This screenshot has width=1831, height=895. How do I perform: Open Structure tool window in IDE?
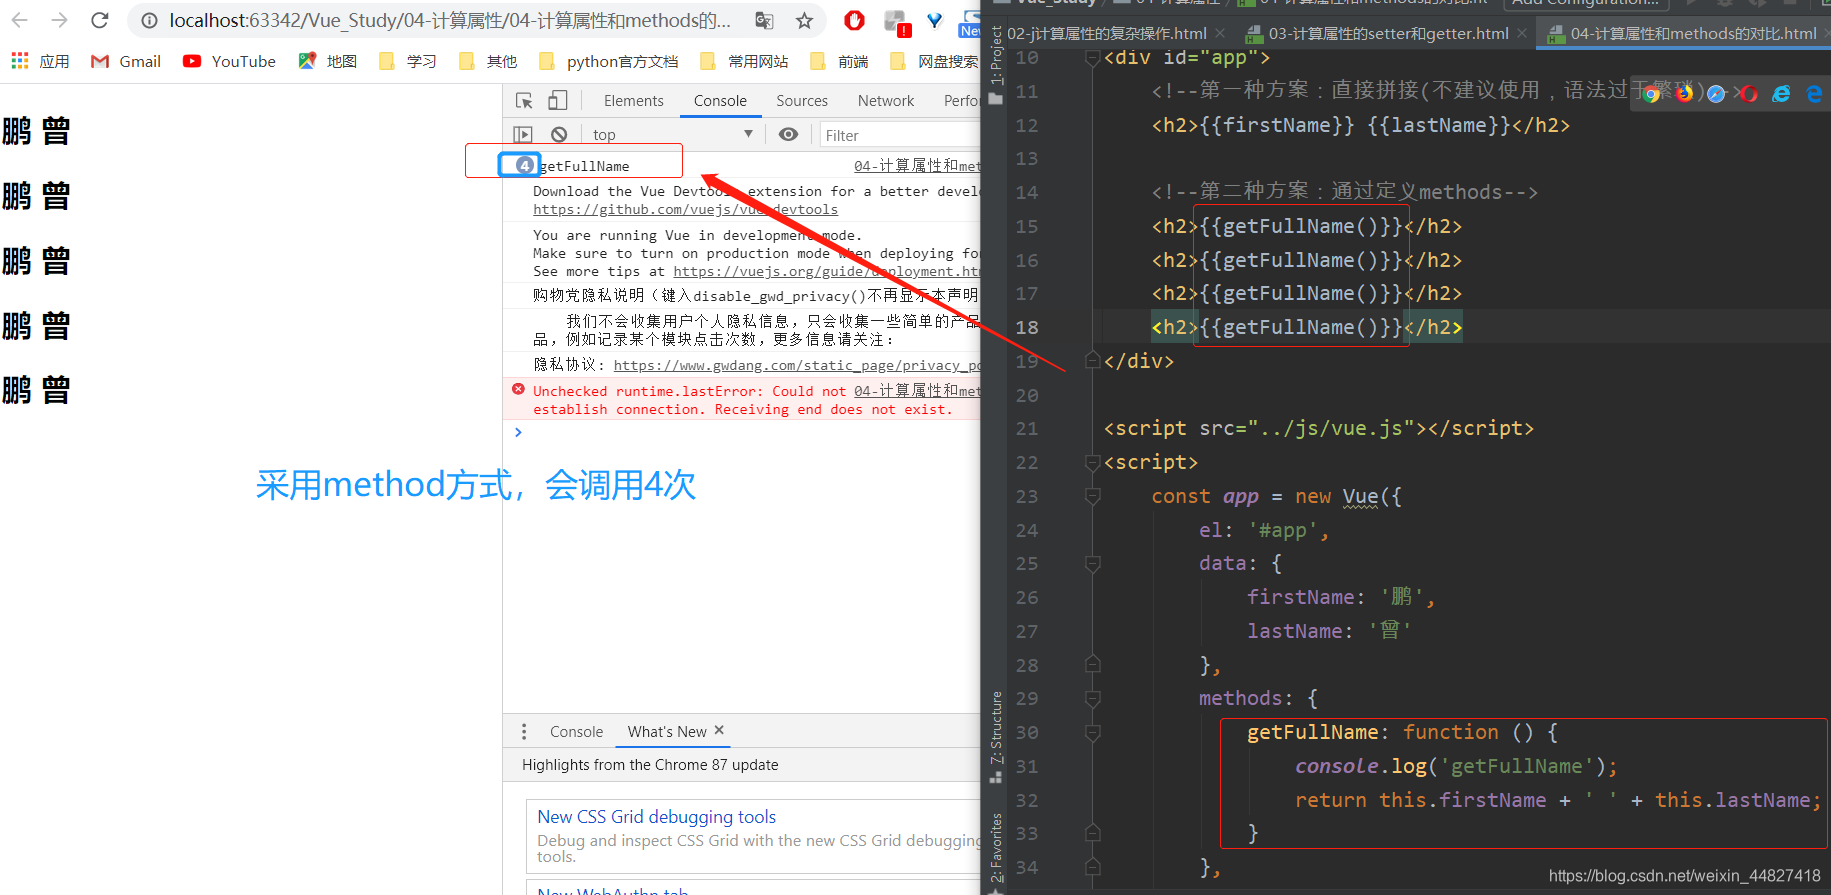(x=995, y=736)
